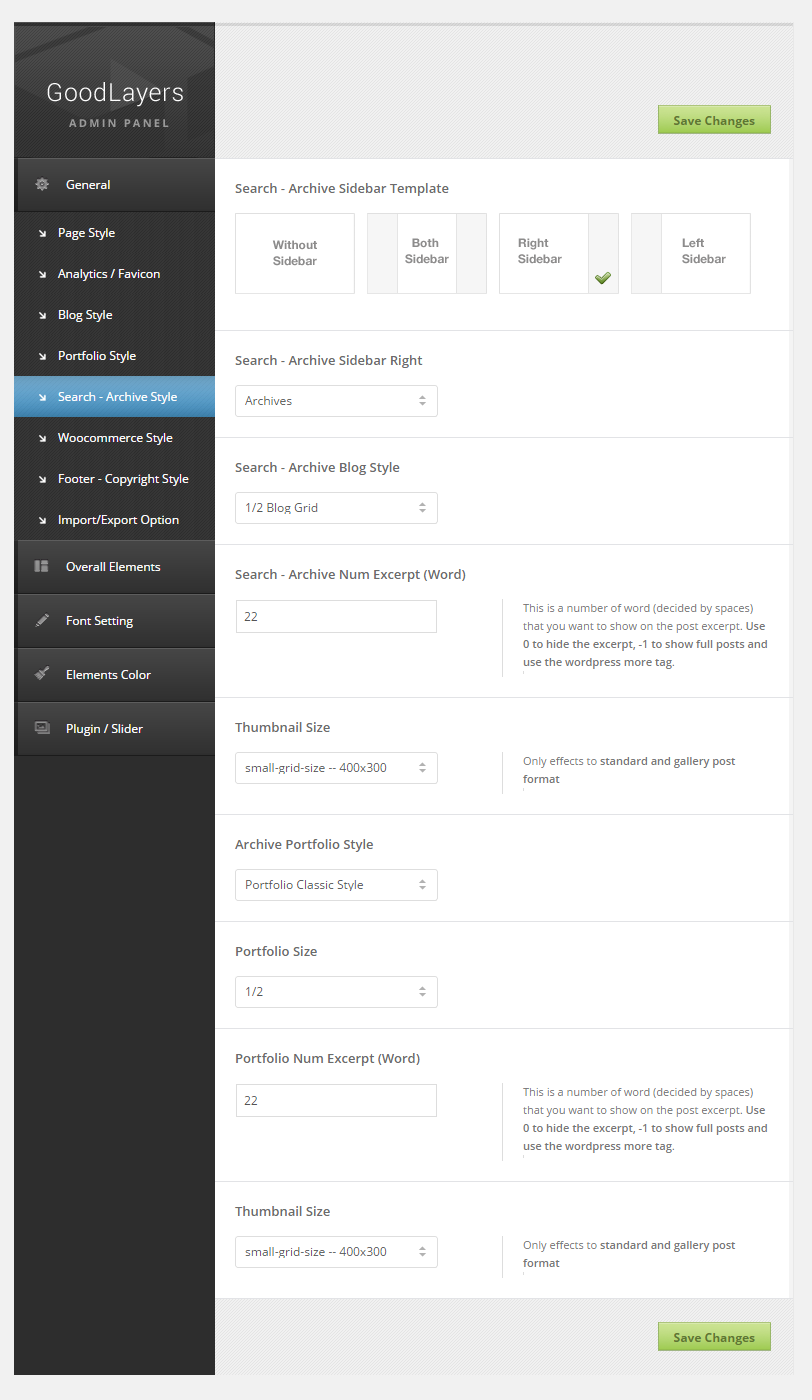Click the arrow icon beside Blog Style
Image resolution: width=812 pixels, height=1400 pixels.
42,315
